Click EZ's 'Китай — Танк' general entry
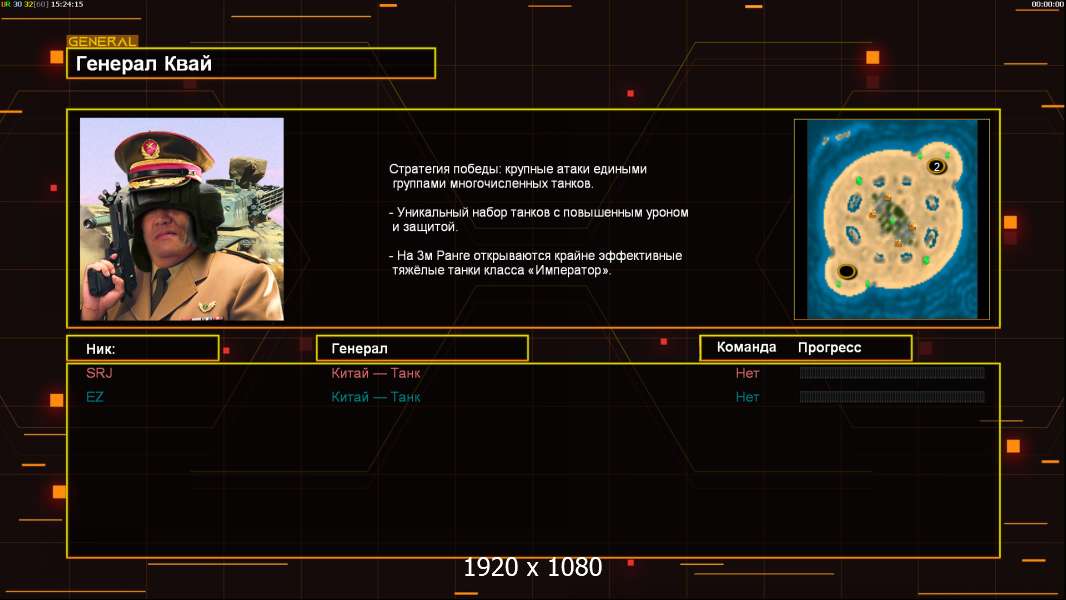Image resolution: width=1066 pixels, height=600 pixels. click(x=375, y=397)
